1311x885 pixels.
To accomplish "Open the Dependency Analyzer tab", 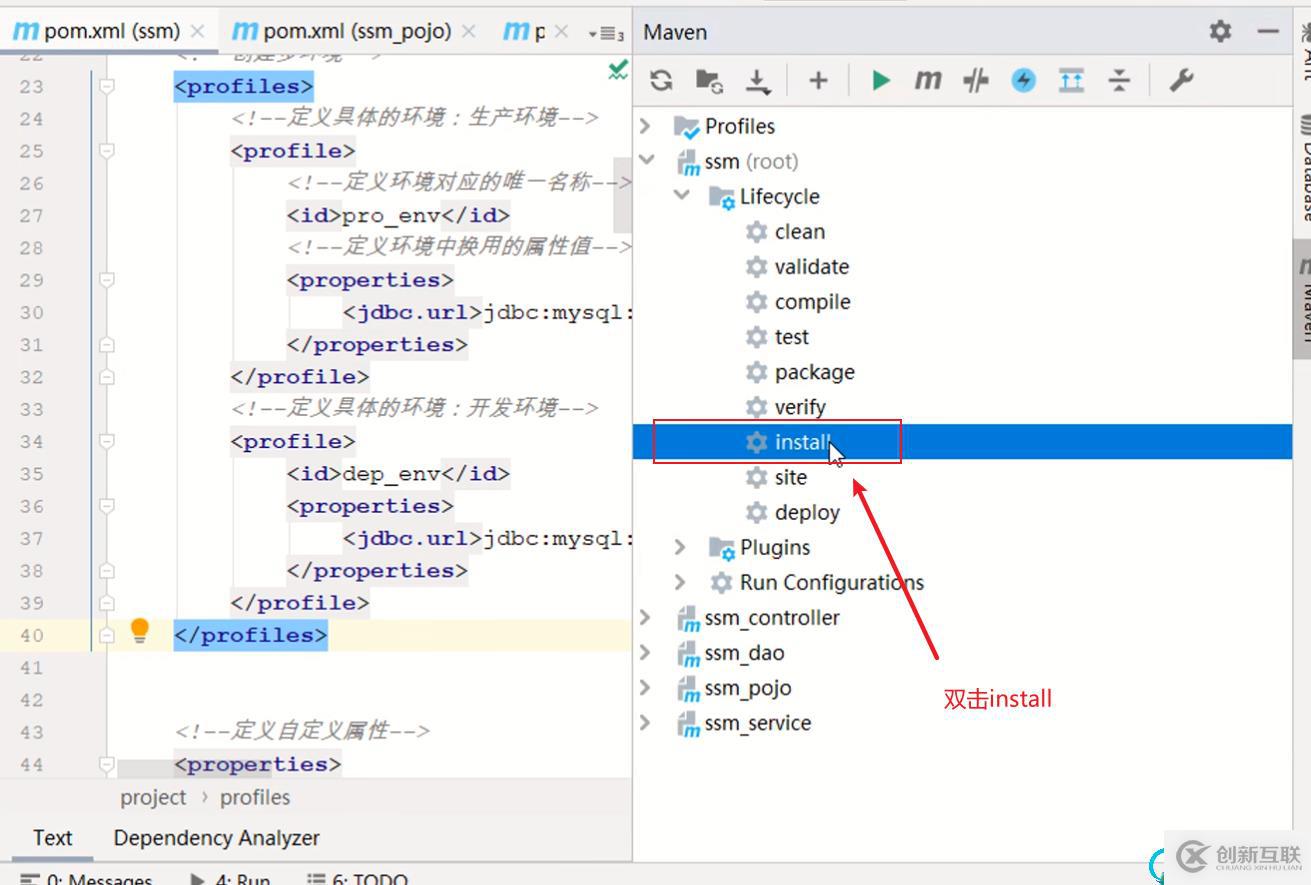I will pos(216,838).
